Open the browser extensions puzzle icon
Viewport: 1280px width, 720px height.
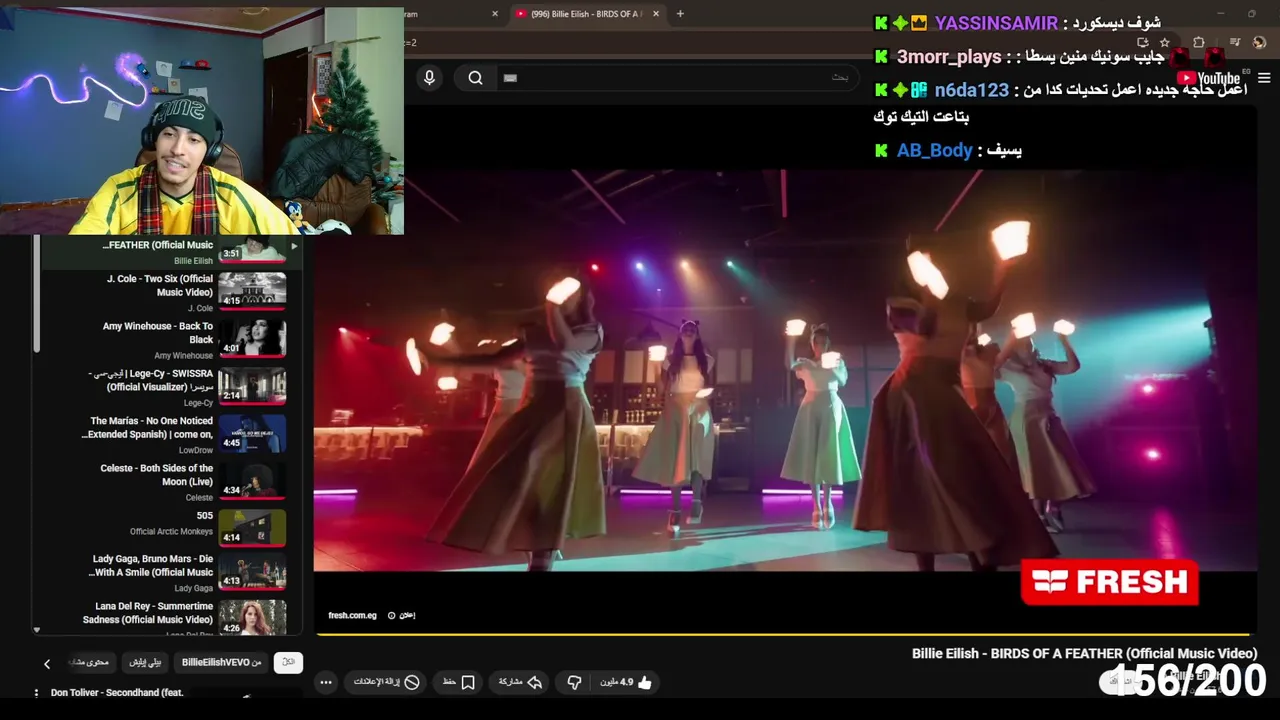coord(1199,42)
